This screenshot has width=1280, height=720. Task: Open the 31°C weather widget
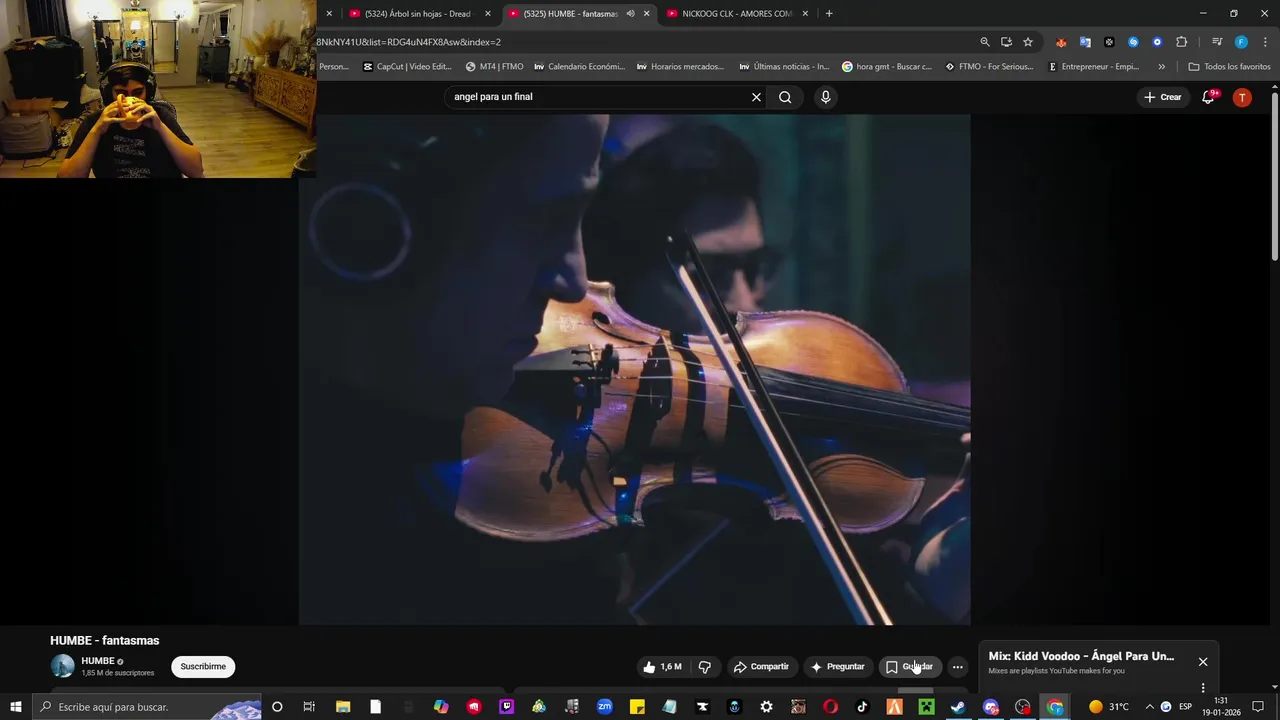pos(1109,707)
